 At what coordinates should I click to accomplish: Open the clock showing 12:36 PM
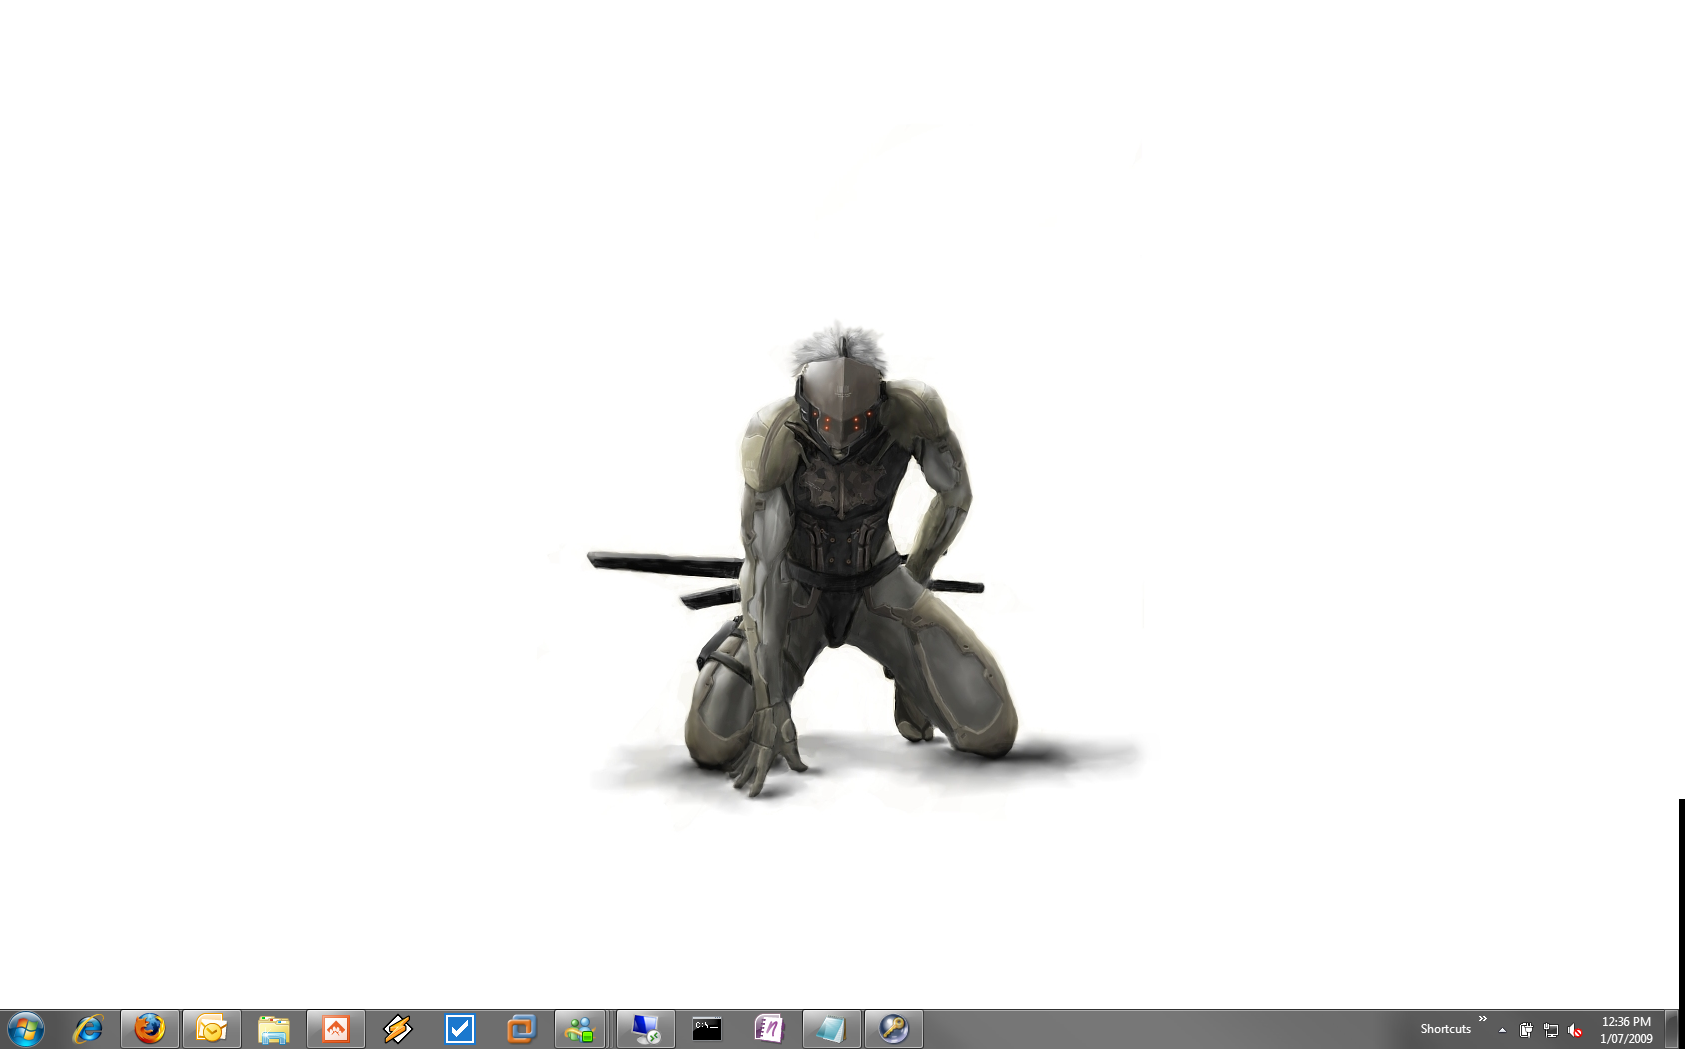point(1626,1030)
